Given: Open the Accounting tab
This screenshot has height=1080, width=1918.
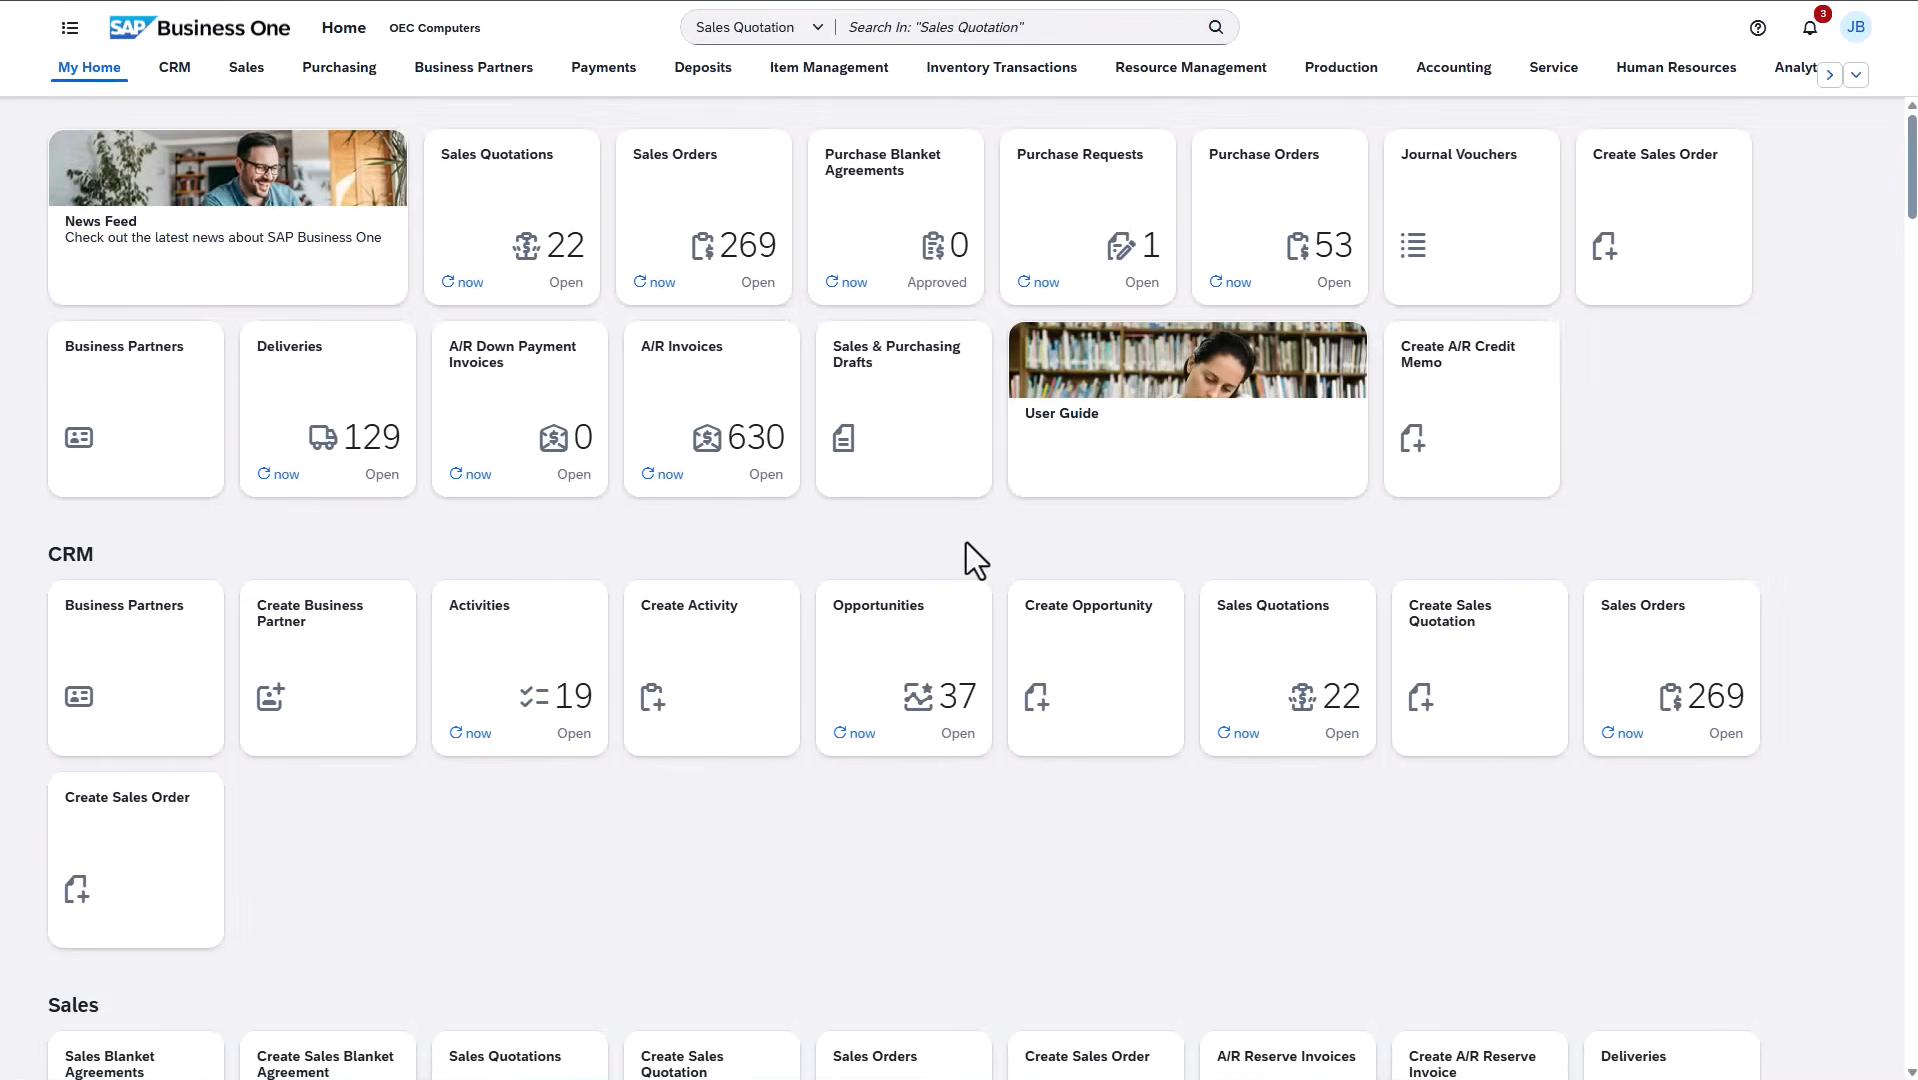Looking at the screenshot, I should click(1454, 67).
